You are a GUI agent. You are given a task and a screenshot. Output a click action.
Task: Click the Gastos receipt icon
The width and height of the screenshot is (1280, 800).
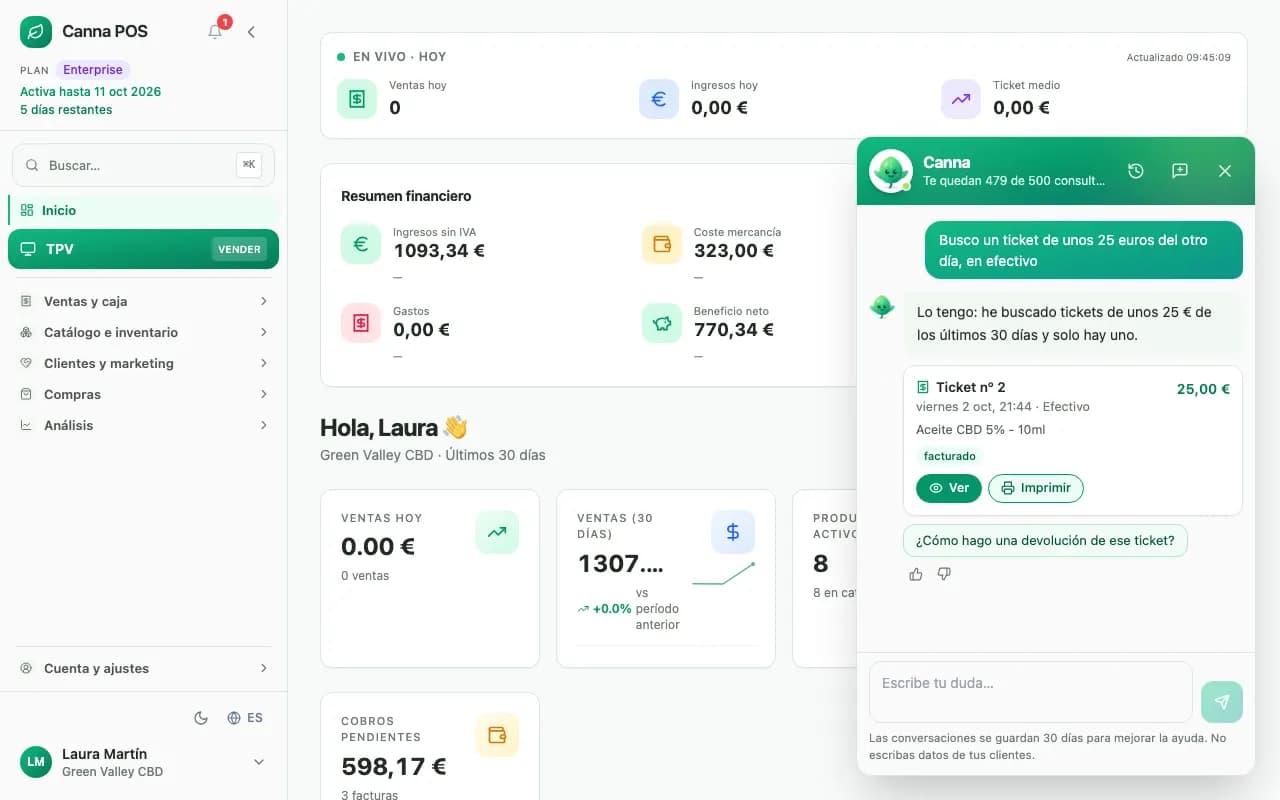[x=361, y=323]
